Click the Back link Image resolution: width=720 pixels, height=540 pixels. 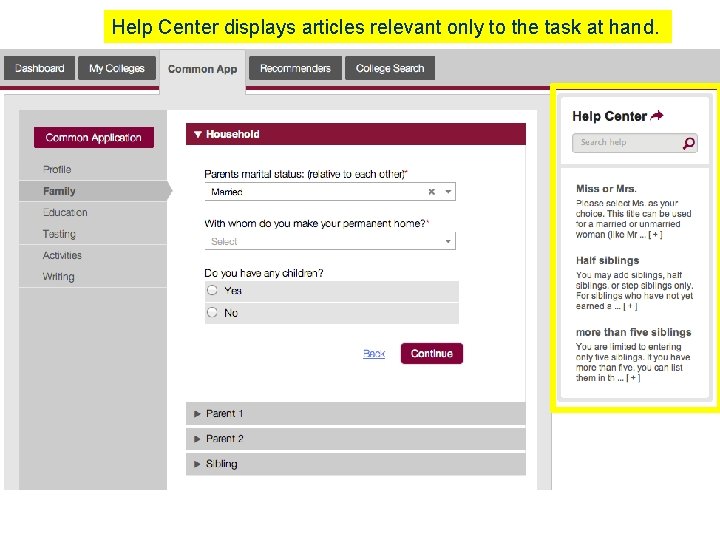point(374,354)
